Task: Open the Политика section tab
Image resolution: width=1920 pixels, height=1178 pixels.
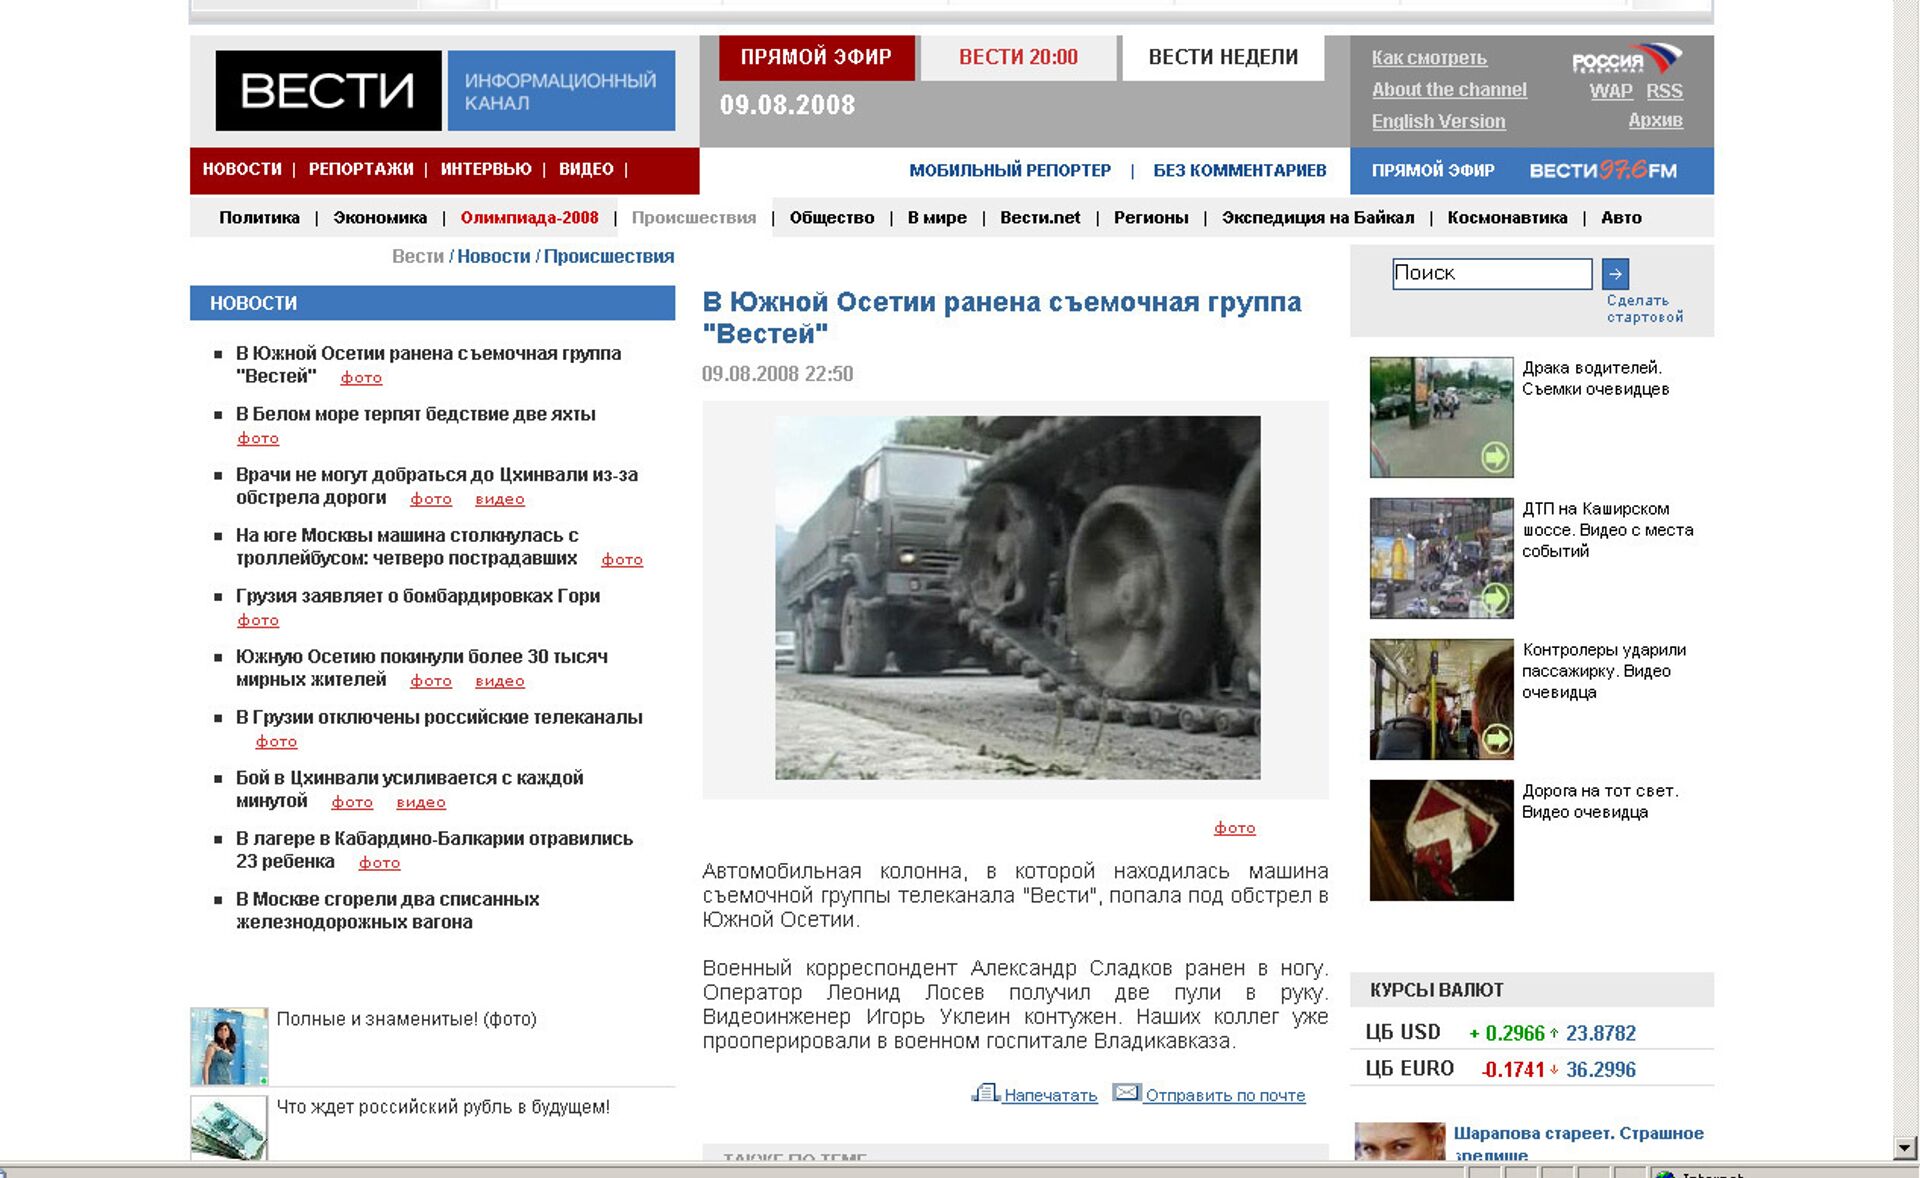Action: point(257,217)
